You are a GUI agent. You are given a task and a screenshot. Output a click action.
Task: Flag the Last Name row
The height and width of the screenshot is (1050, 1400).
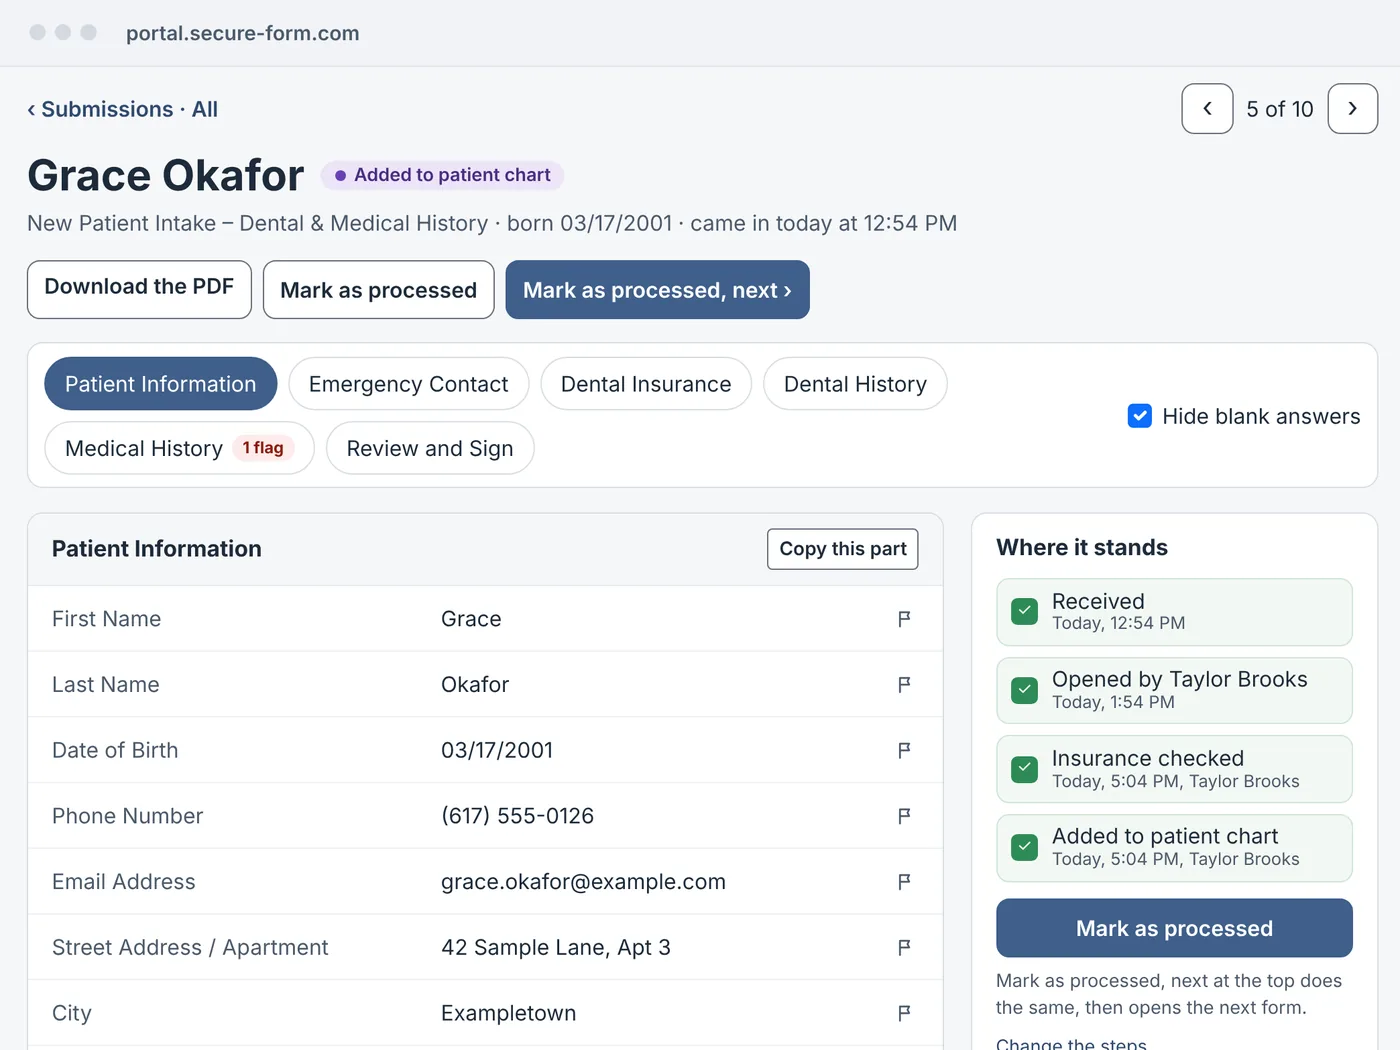pos(904,685)
